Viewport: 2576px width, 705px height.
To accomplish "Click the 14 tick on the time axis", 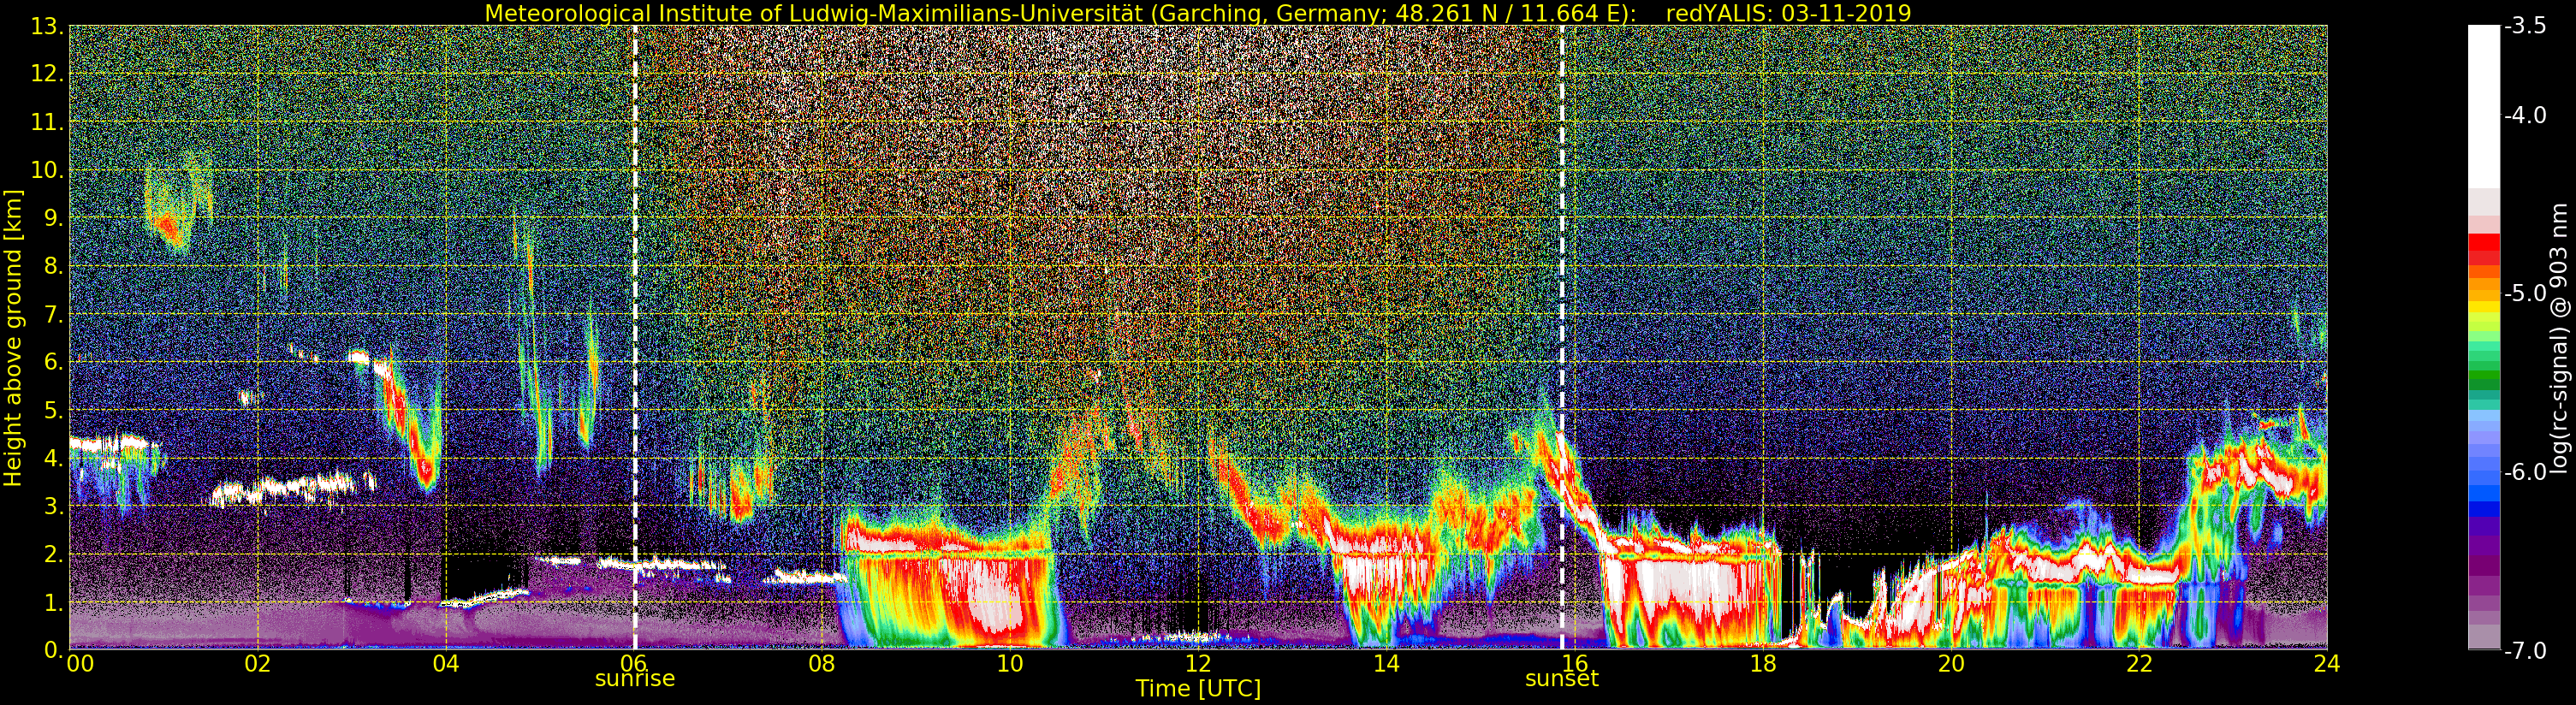I will pyautogui.click(x=1386, y=664).
